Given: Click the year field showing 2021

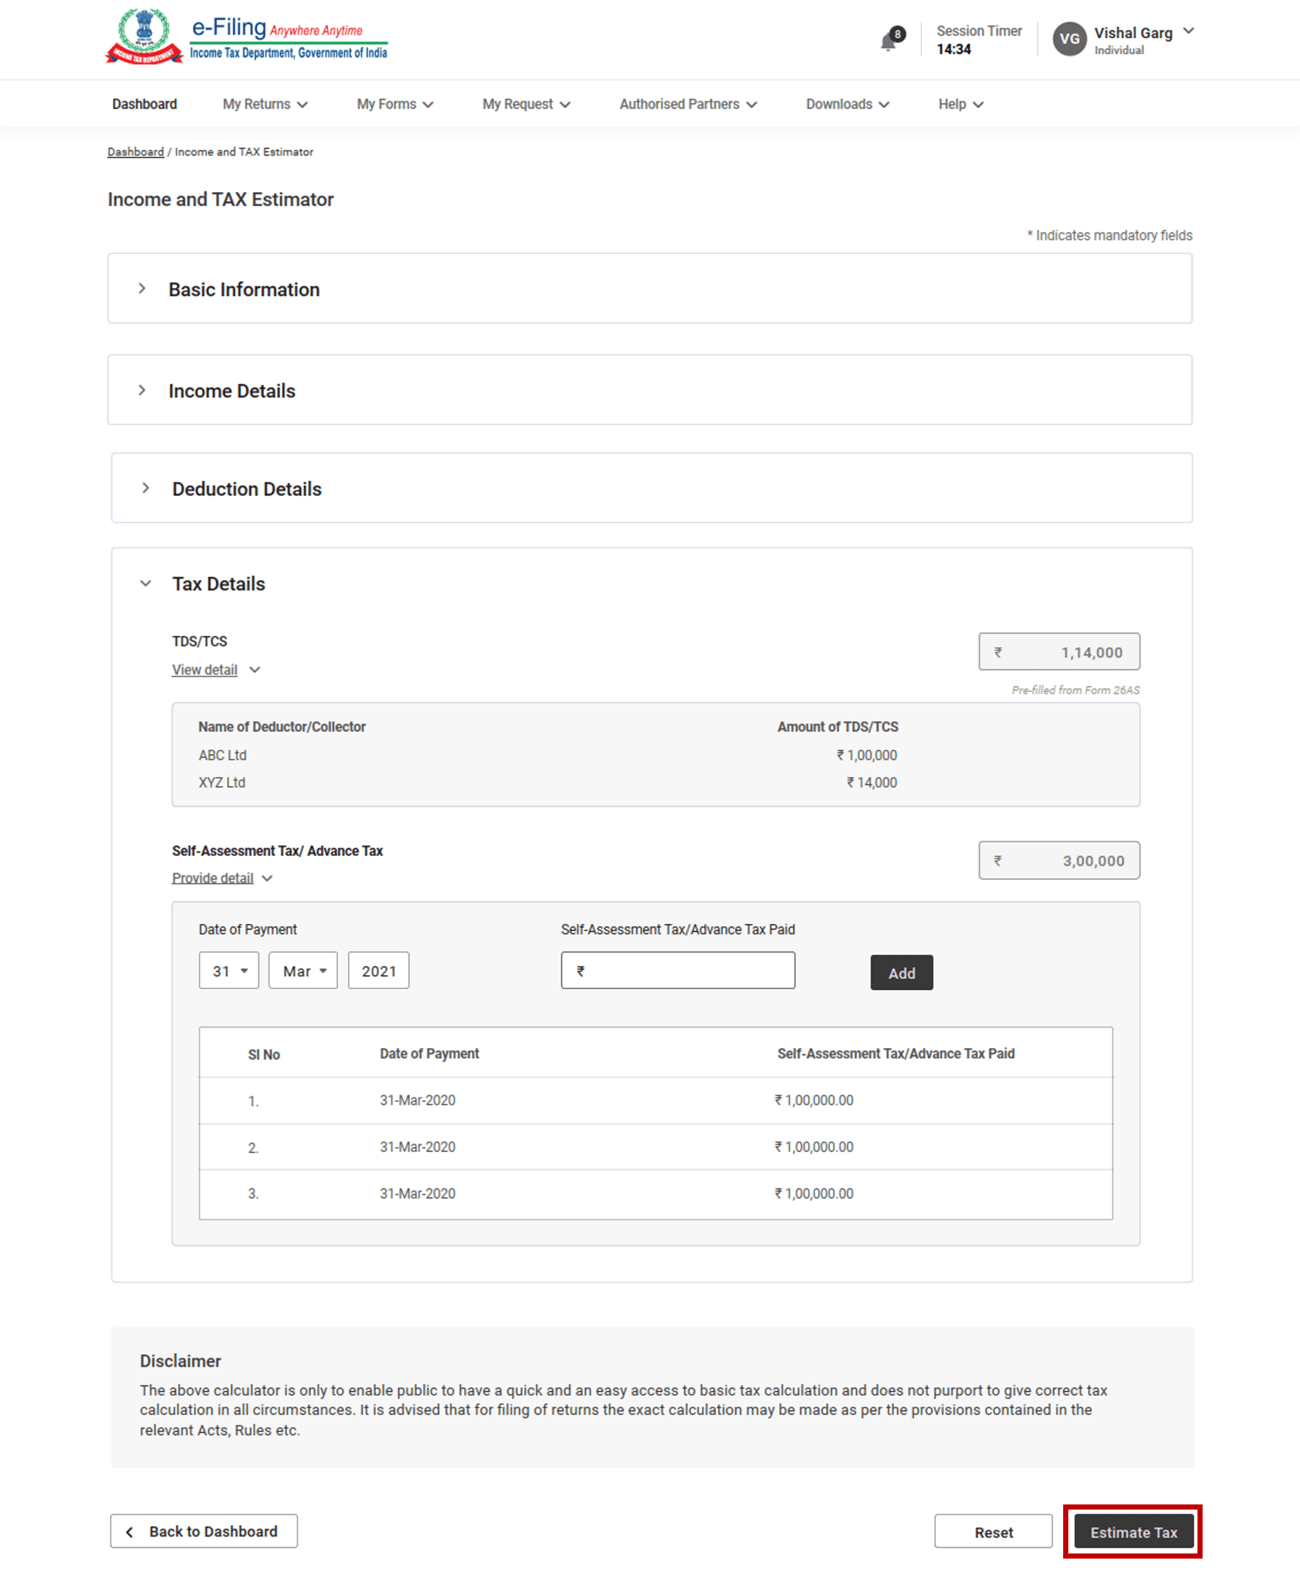Looking at the screenshot, I should click(378, 971).
